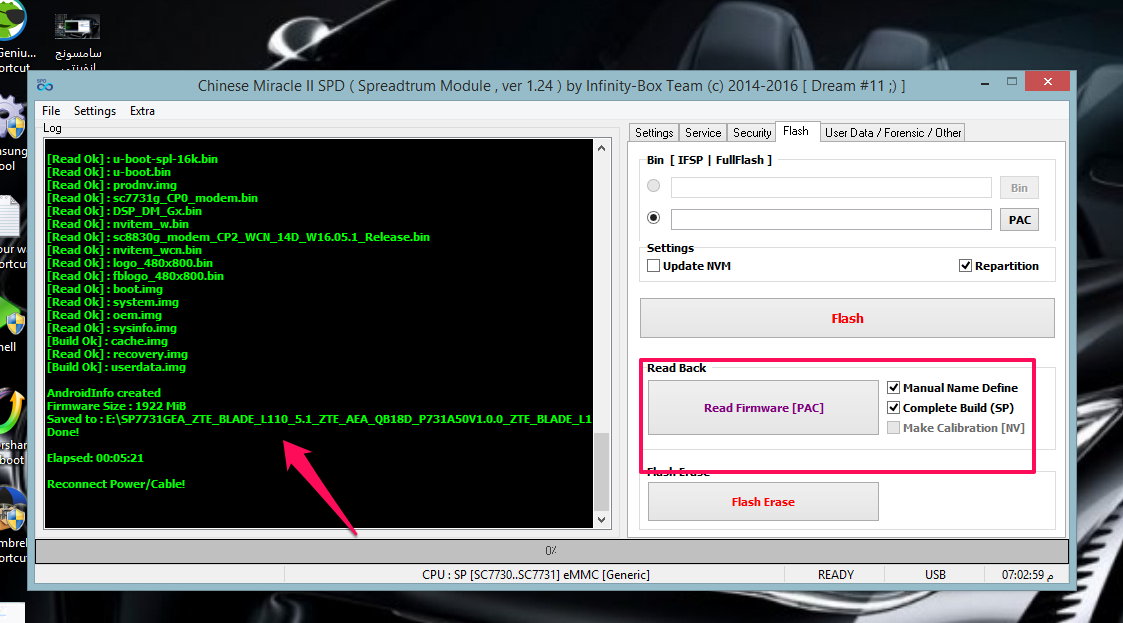The image size is (1123, 623).
Task: Click the Bin browse button
Action: coord(1018,188)
